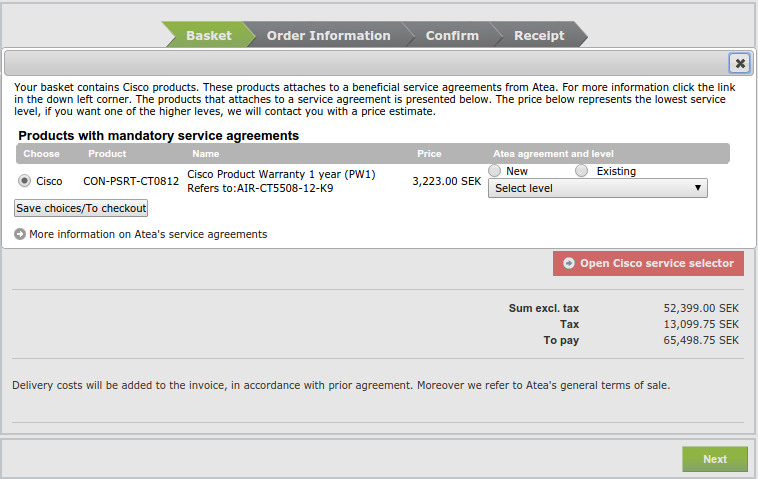This screenshot has width=758, height=479.
Task: Open Cisco service selector
Action: point(648,263)
